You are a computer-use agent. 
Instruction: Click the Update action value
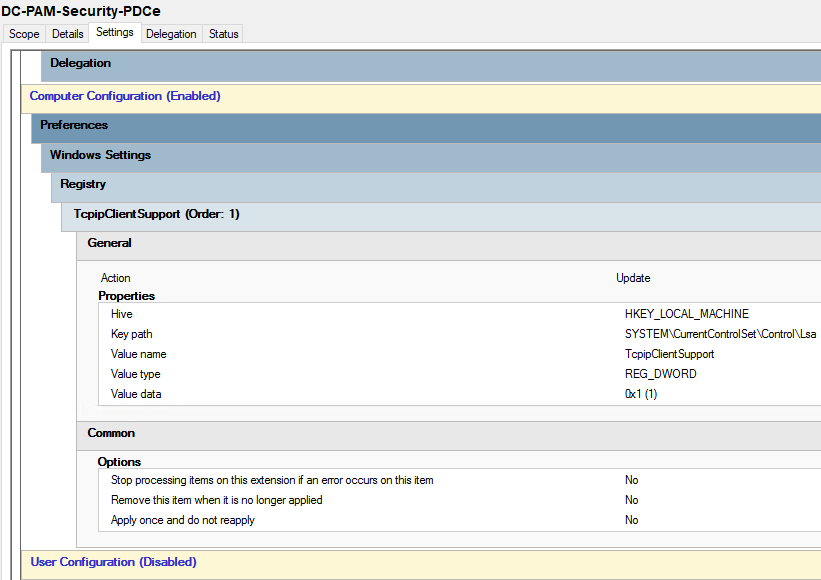coord(633,278)
